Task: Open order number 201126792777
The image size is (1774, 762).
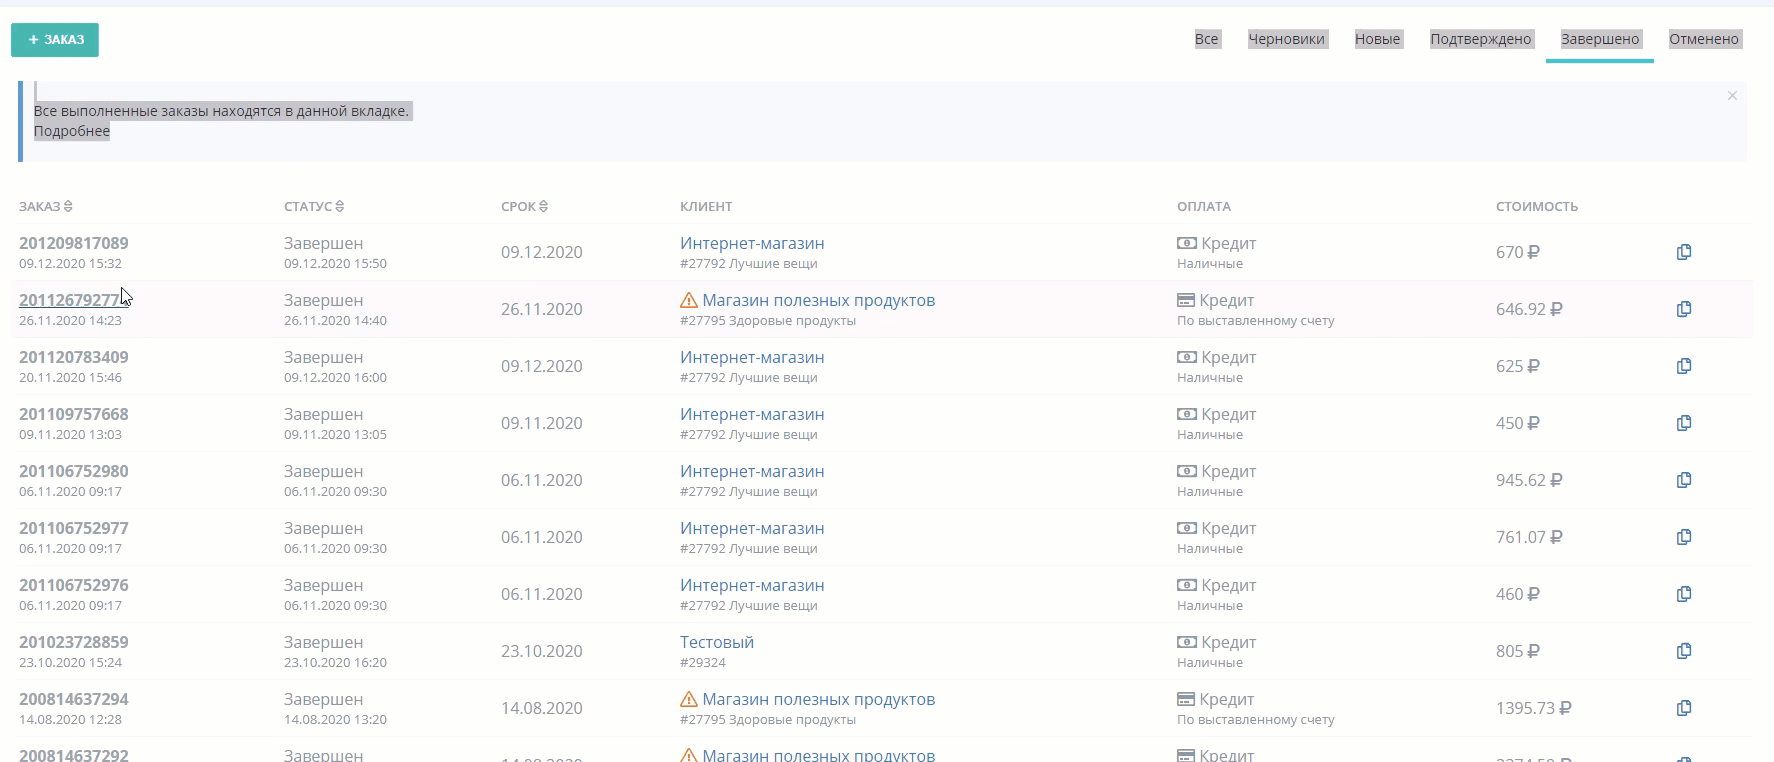Action: pos(70,300)
